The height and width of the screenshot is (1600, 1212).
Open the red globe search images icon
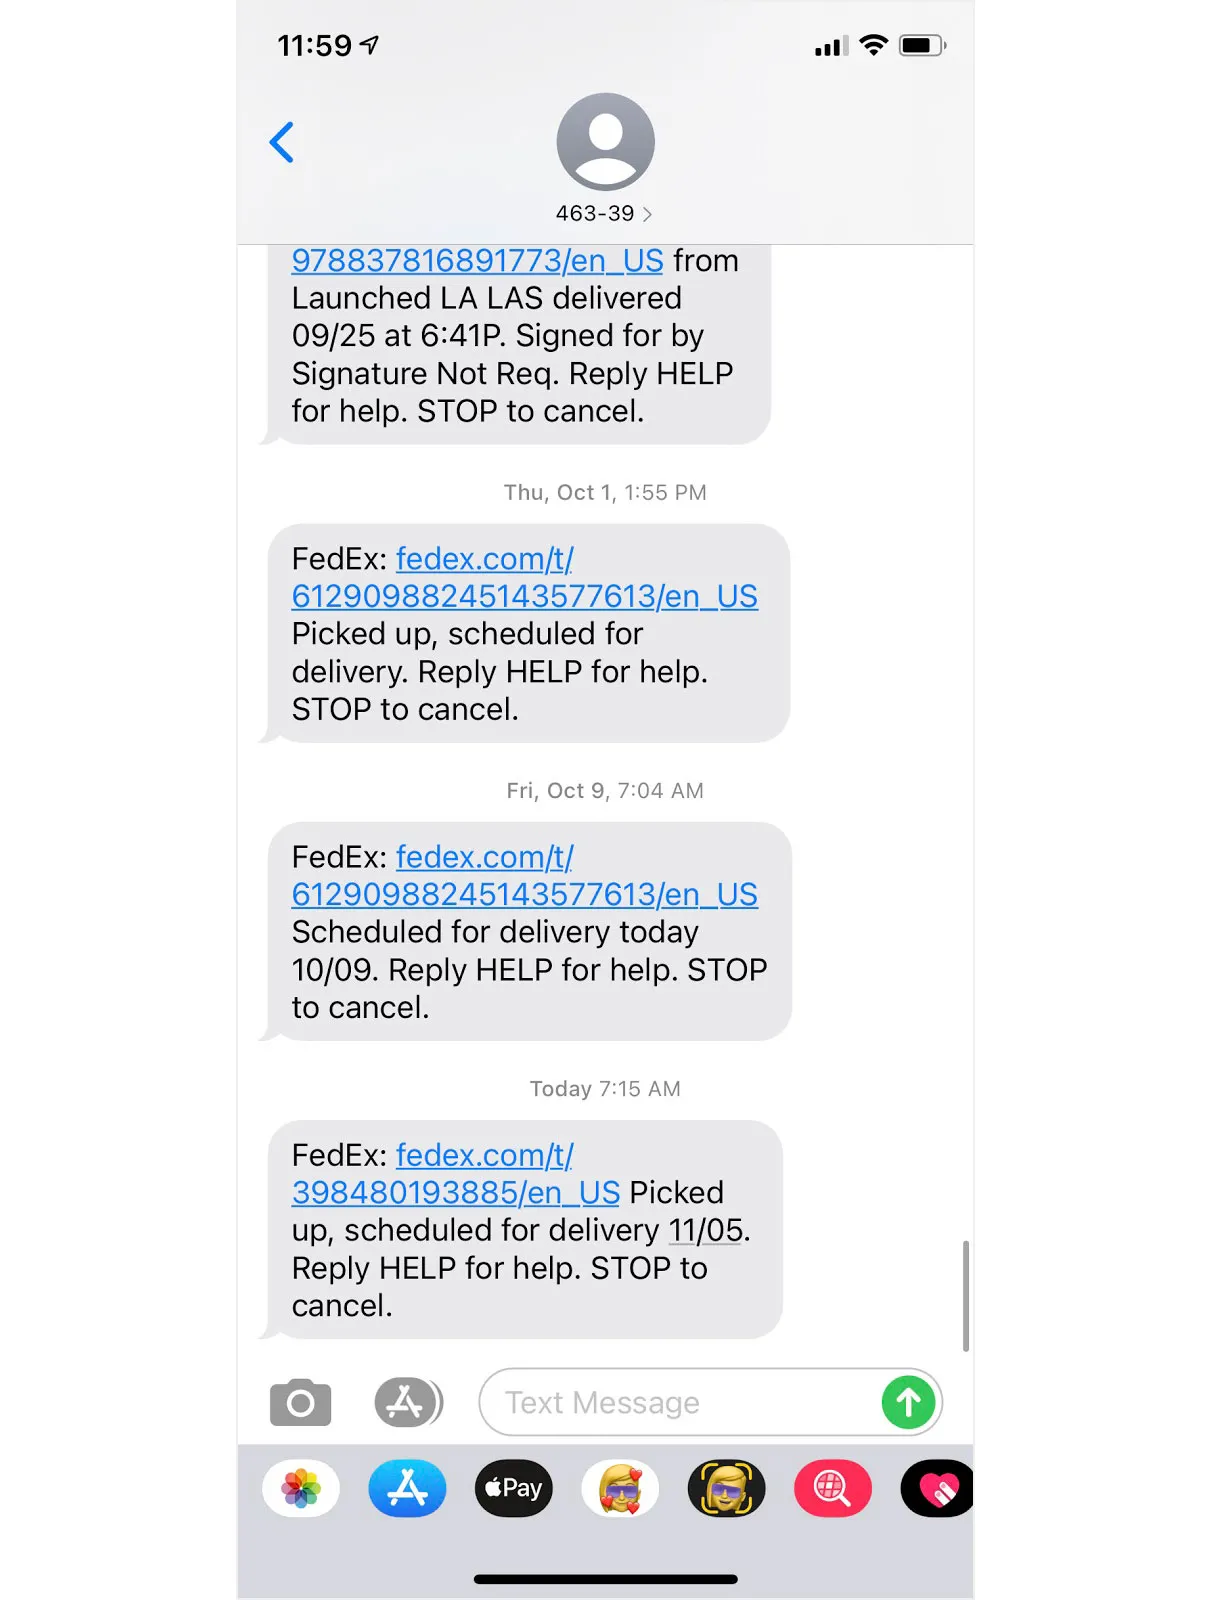833,1488
